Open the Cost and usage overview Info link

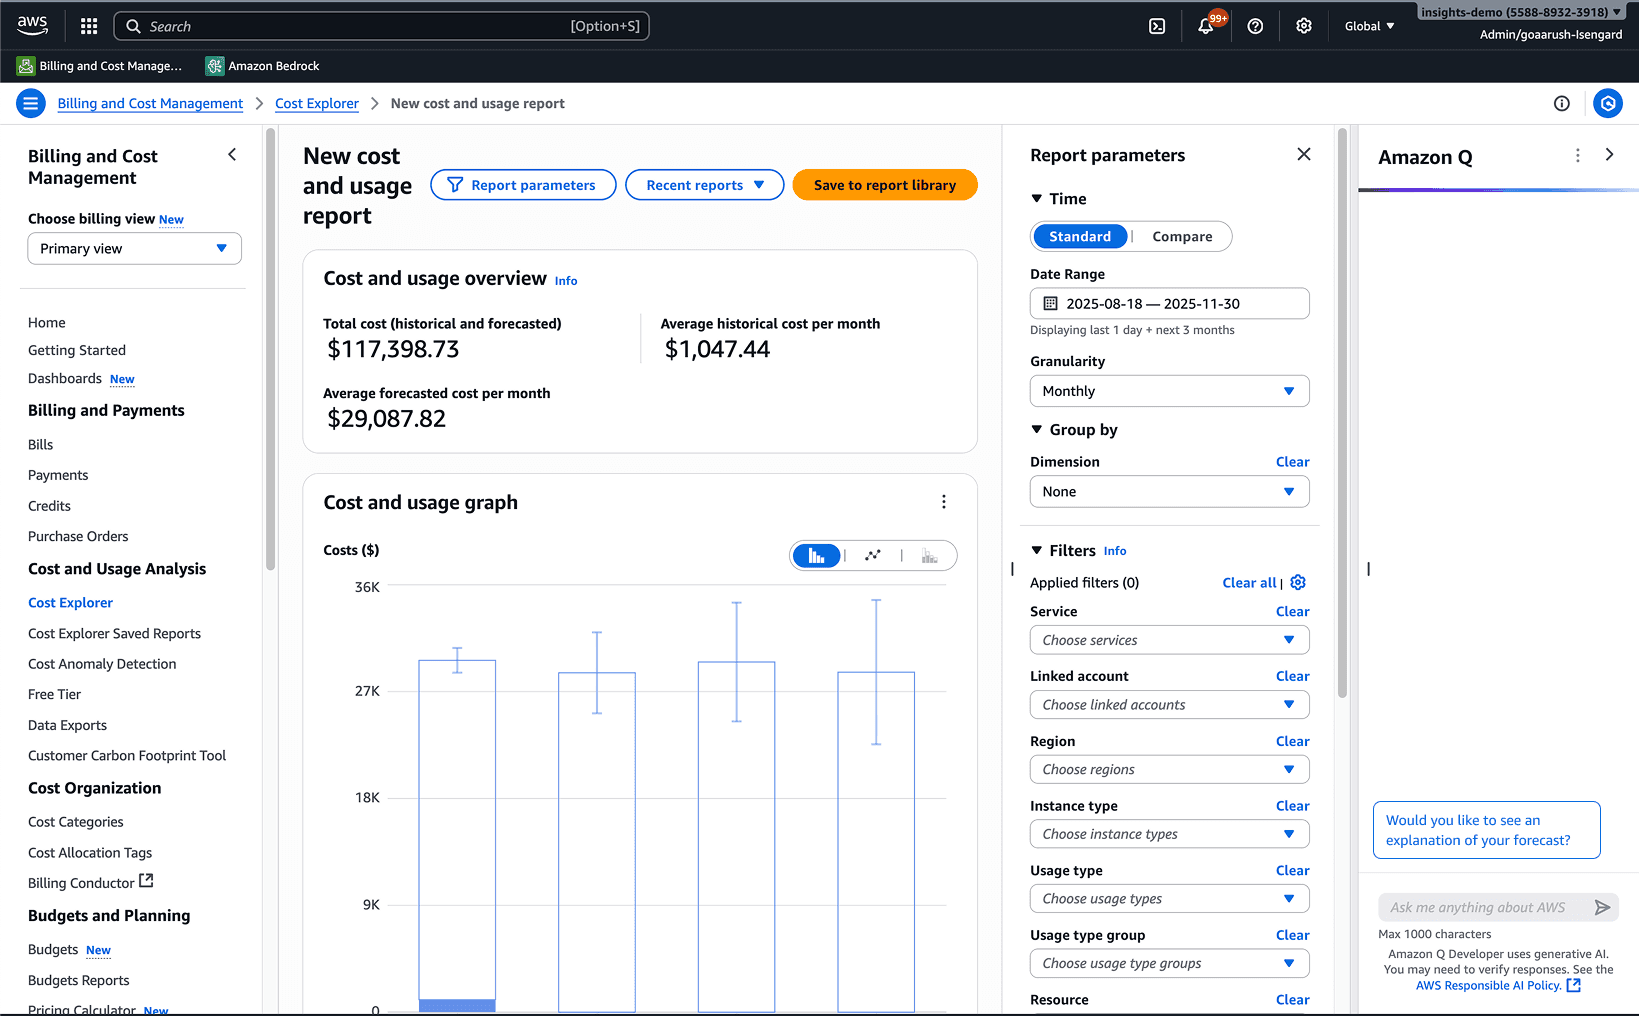pos(566,281)
